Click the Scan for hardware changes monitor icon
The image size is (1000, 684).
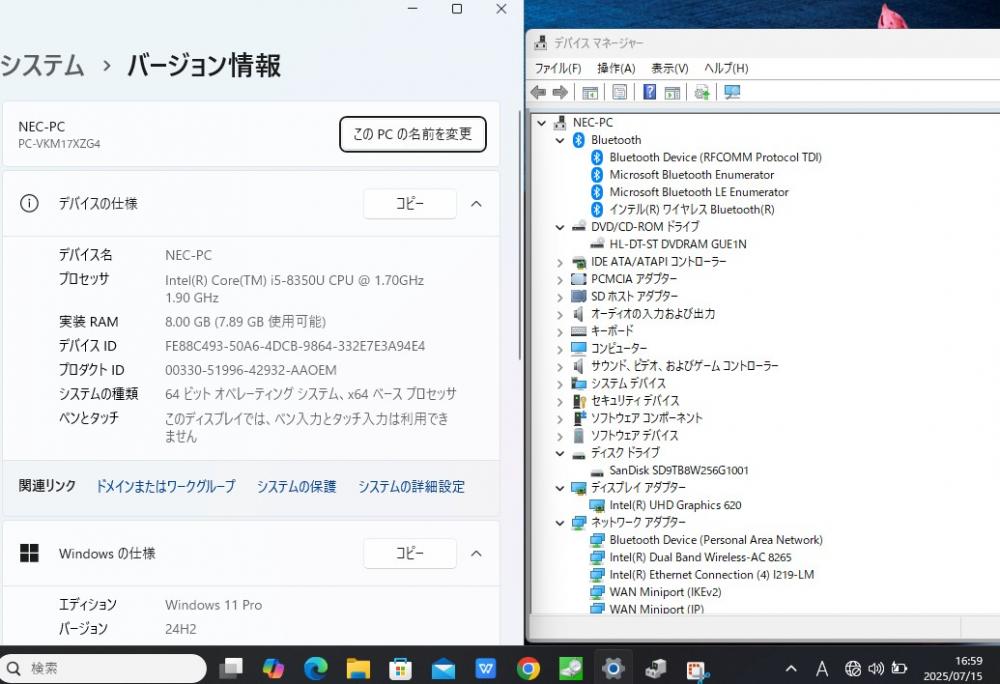click(x=732, y=92)
